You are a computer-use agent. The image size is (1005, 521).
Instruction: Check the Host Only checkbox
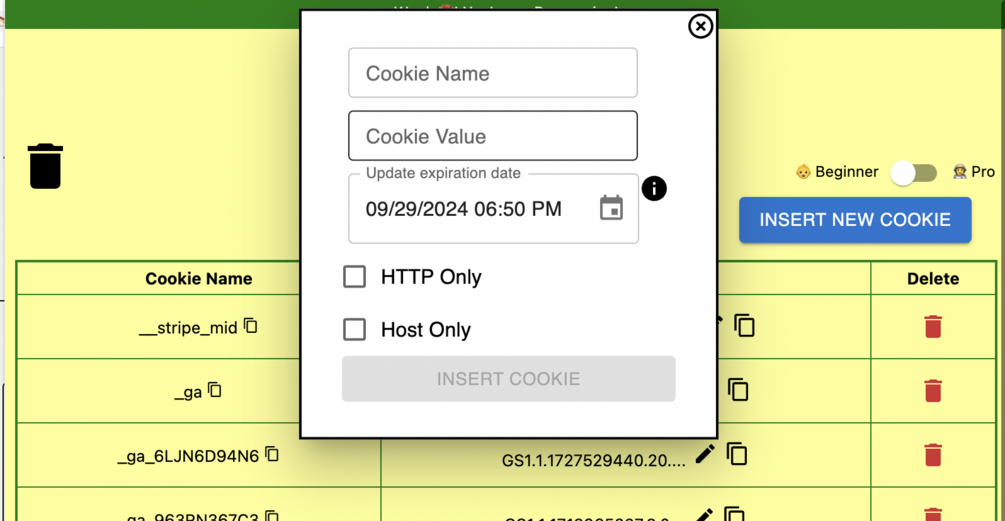tap(355, 329)
